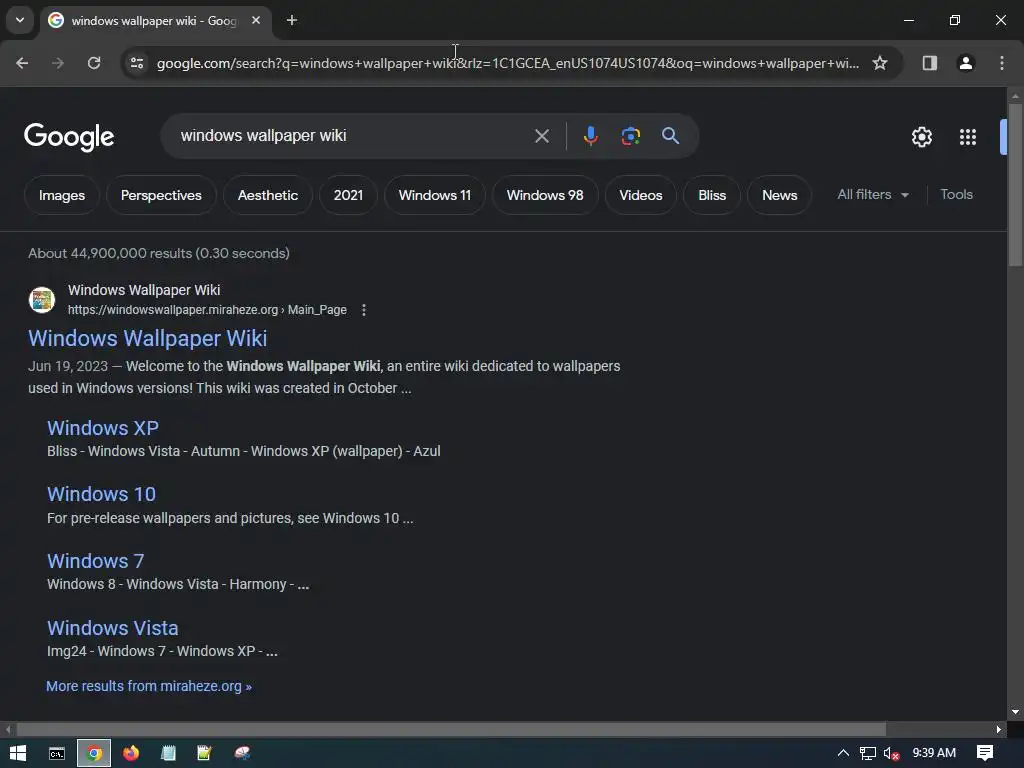
Task: Click the muted volume tray icon
Action: 891,753
